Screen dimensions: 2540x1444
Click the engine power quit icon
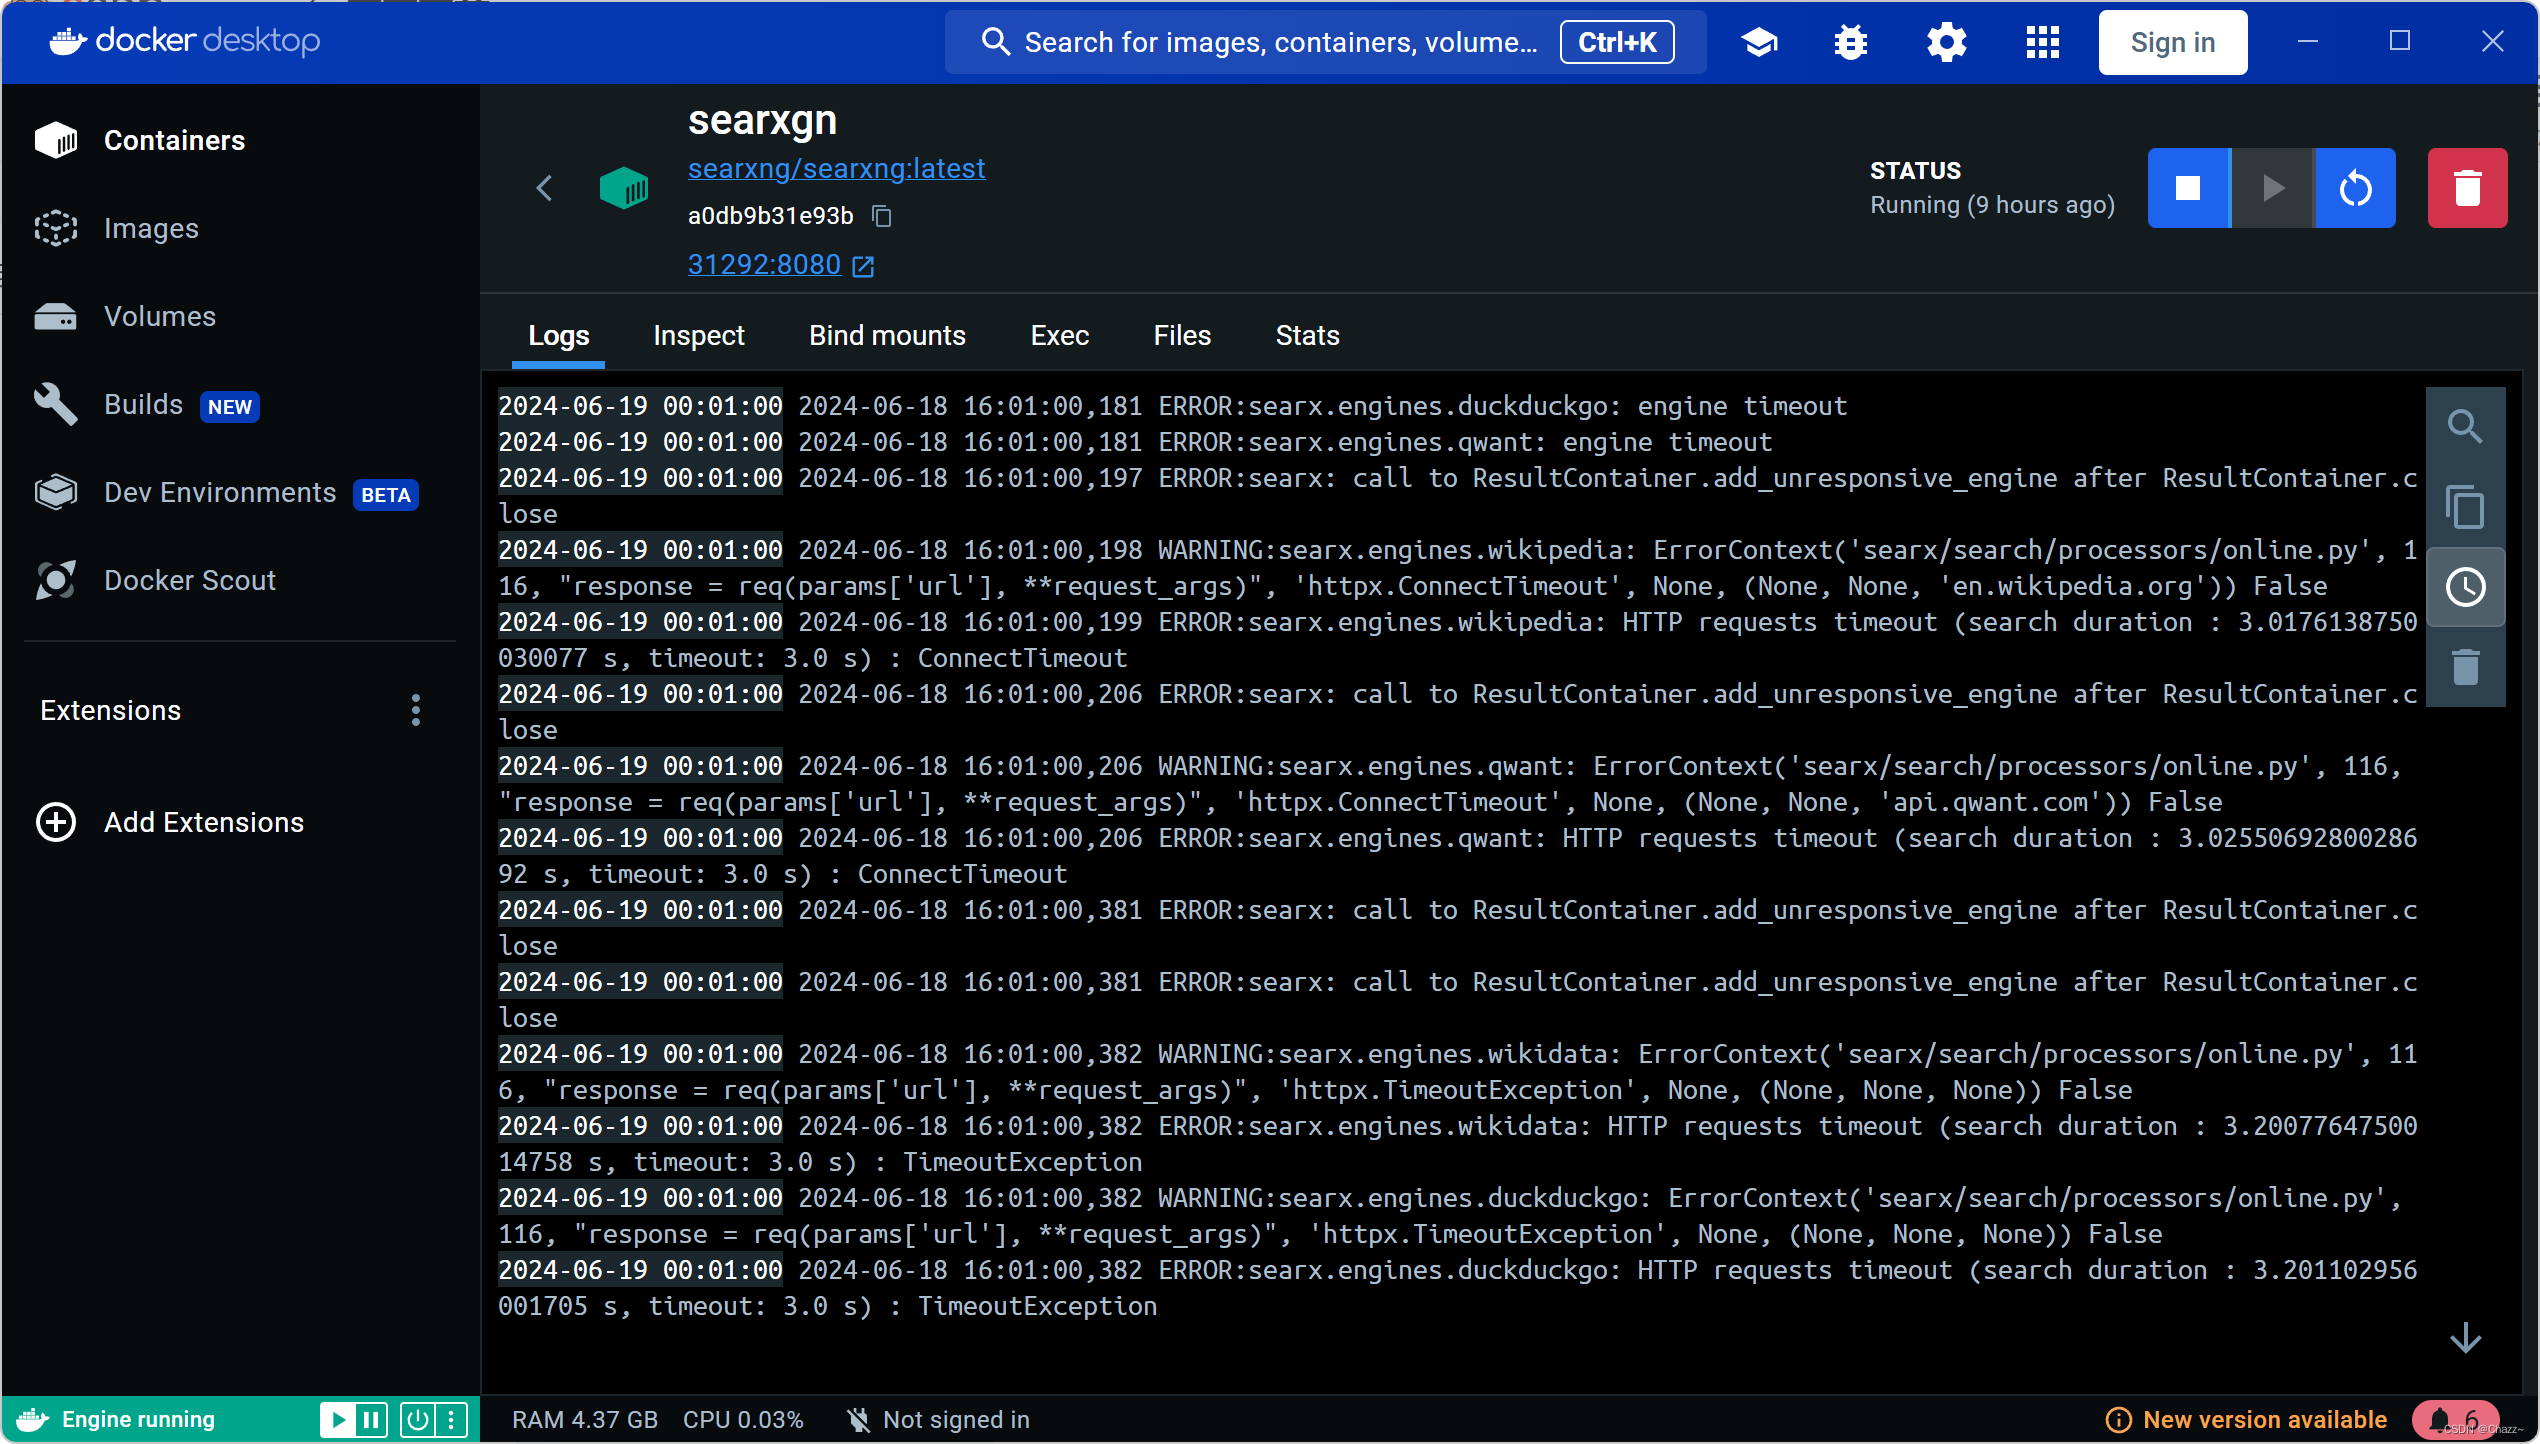point(418,1419)
